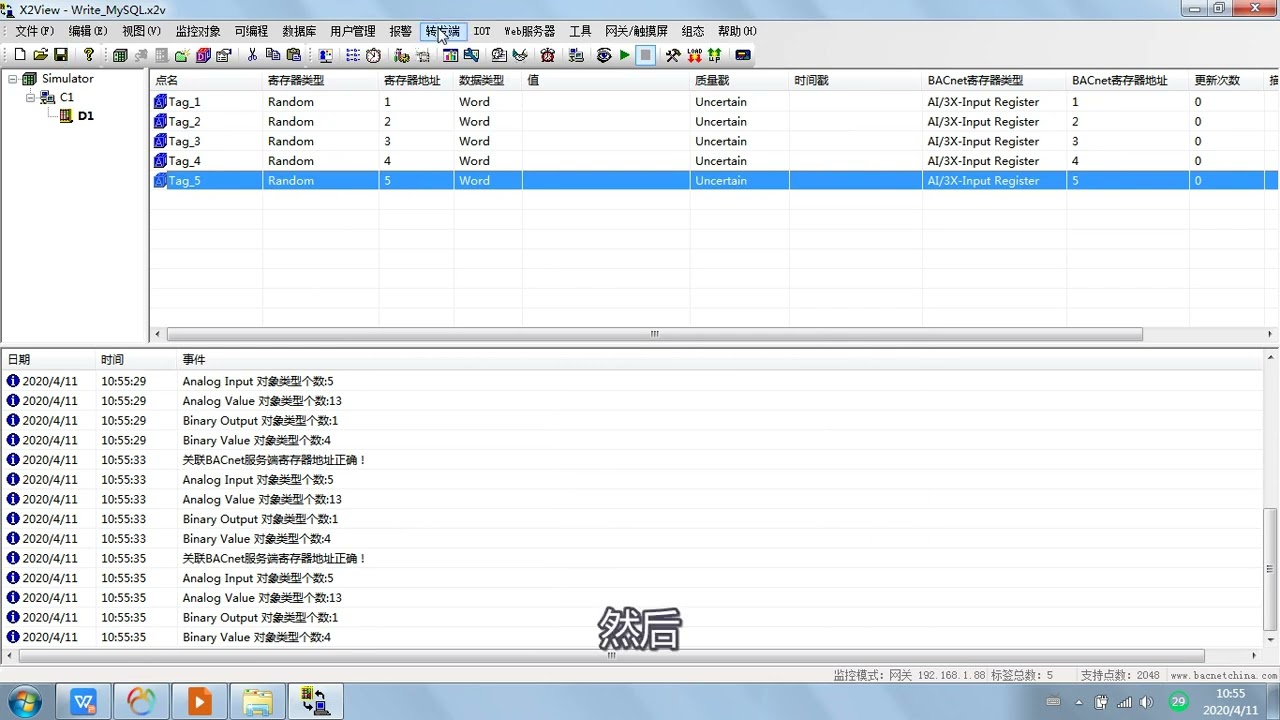The image size is (1280, 720).
Task: Save the project with the floppy icon
Action: point(61,55)
